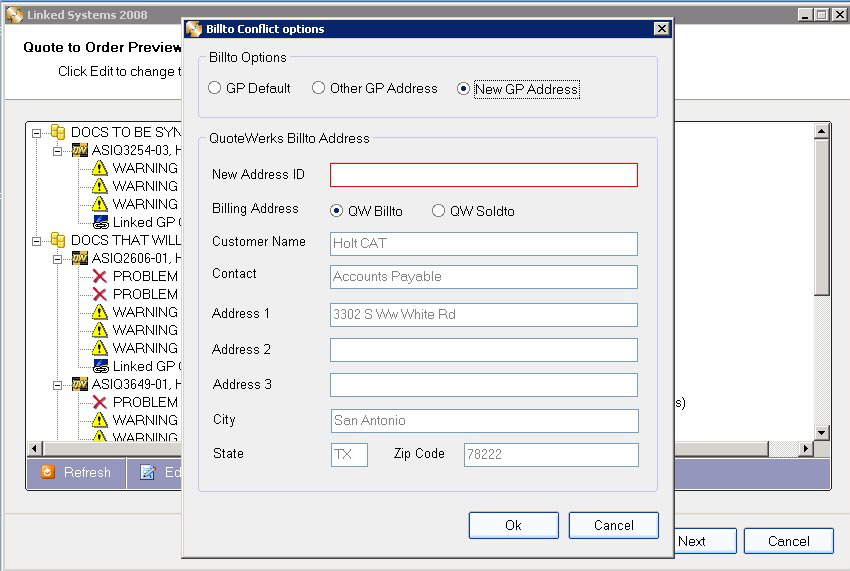Click the ASIQ3254-03 document icon
The image size is (850, 571).
(x=80, y=150)
